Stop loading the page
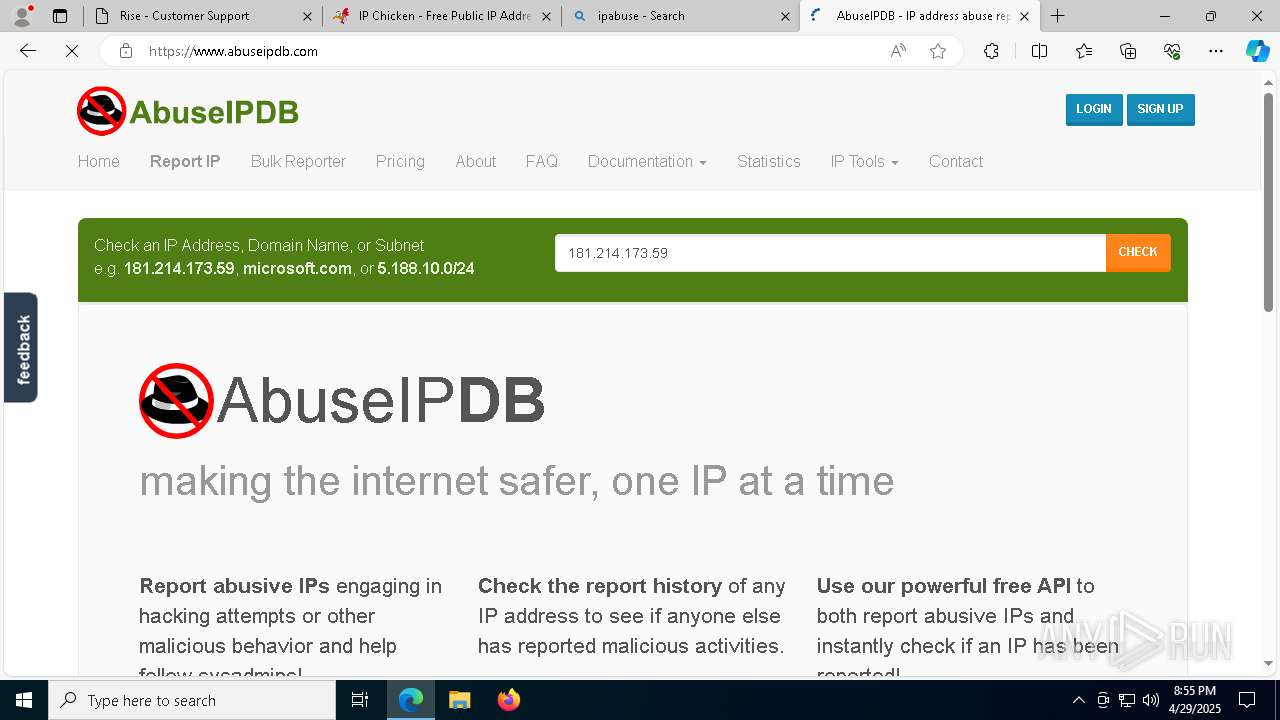1280x720 pixels. pos(72,51)
